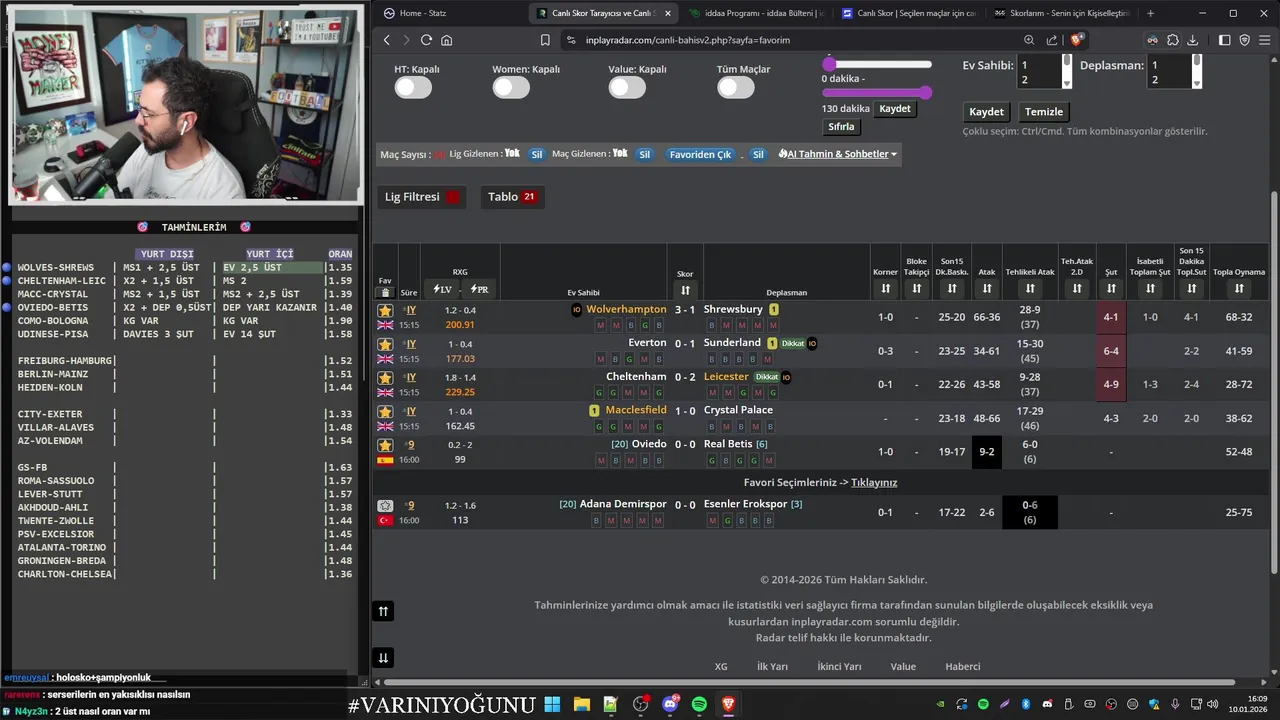The width and height of the screenshot is (1280, 720).
Task: Open the Tablo 21 button
Action: [512, 197]
